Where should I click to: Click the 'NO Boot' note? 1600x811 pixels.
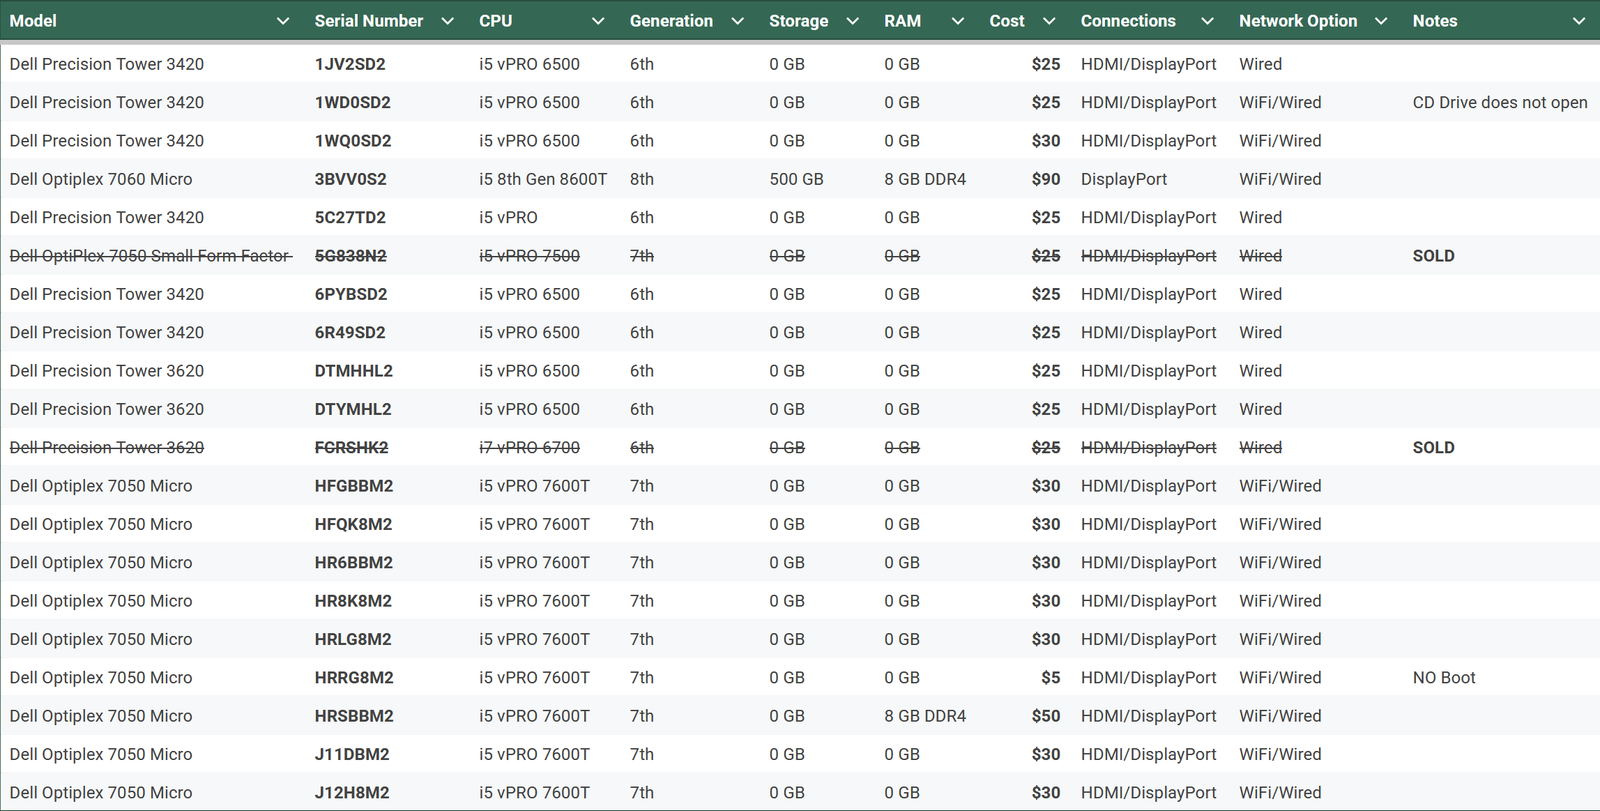tap(1444, 678)
